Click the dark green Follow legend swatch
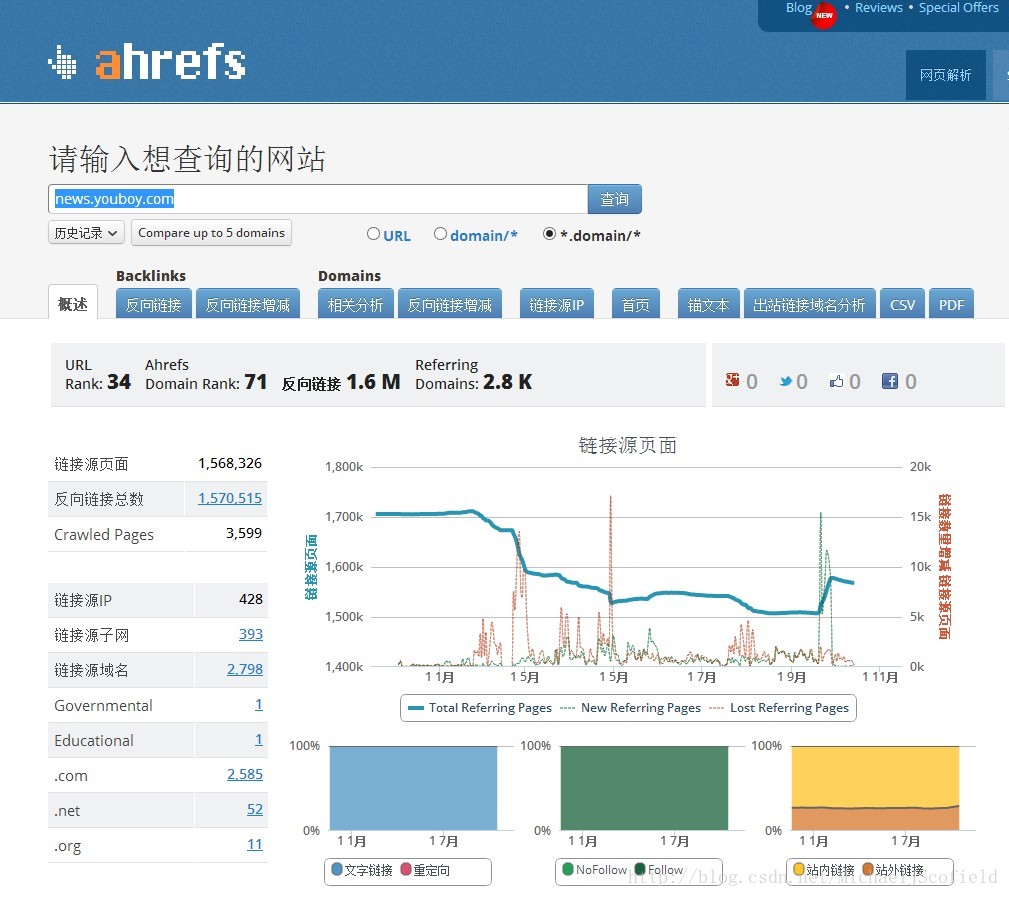Viewport: 1009px width, 897px height. click(x=640, y=869)
